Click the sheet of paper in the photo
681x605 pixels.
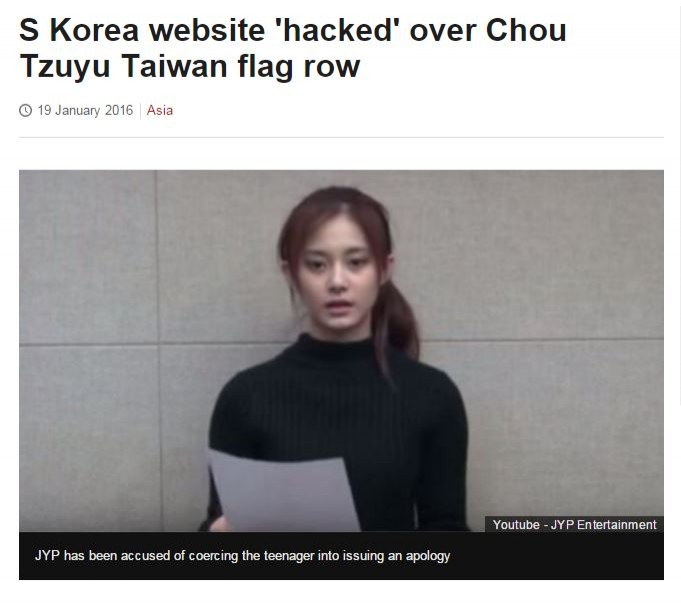pyautogui.click(x=282, y=490)
